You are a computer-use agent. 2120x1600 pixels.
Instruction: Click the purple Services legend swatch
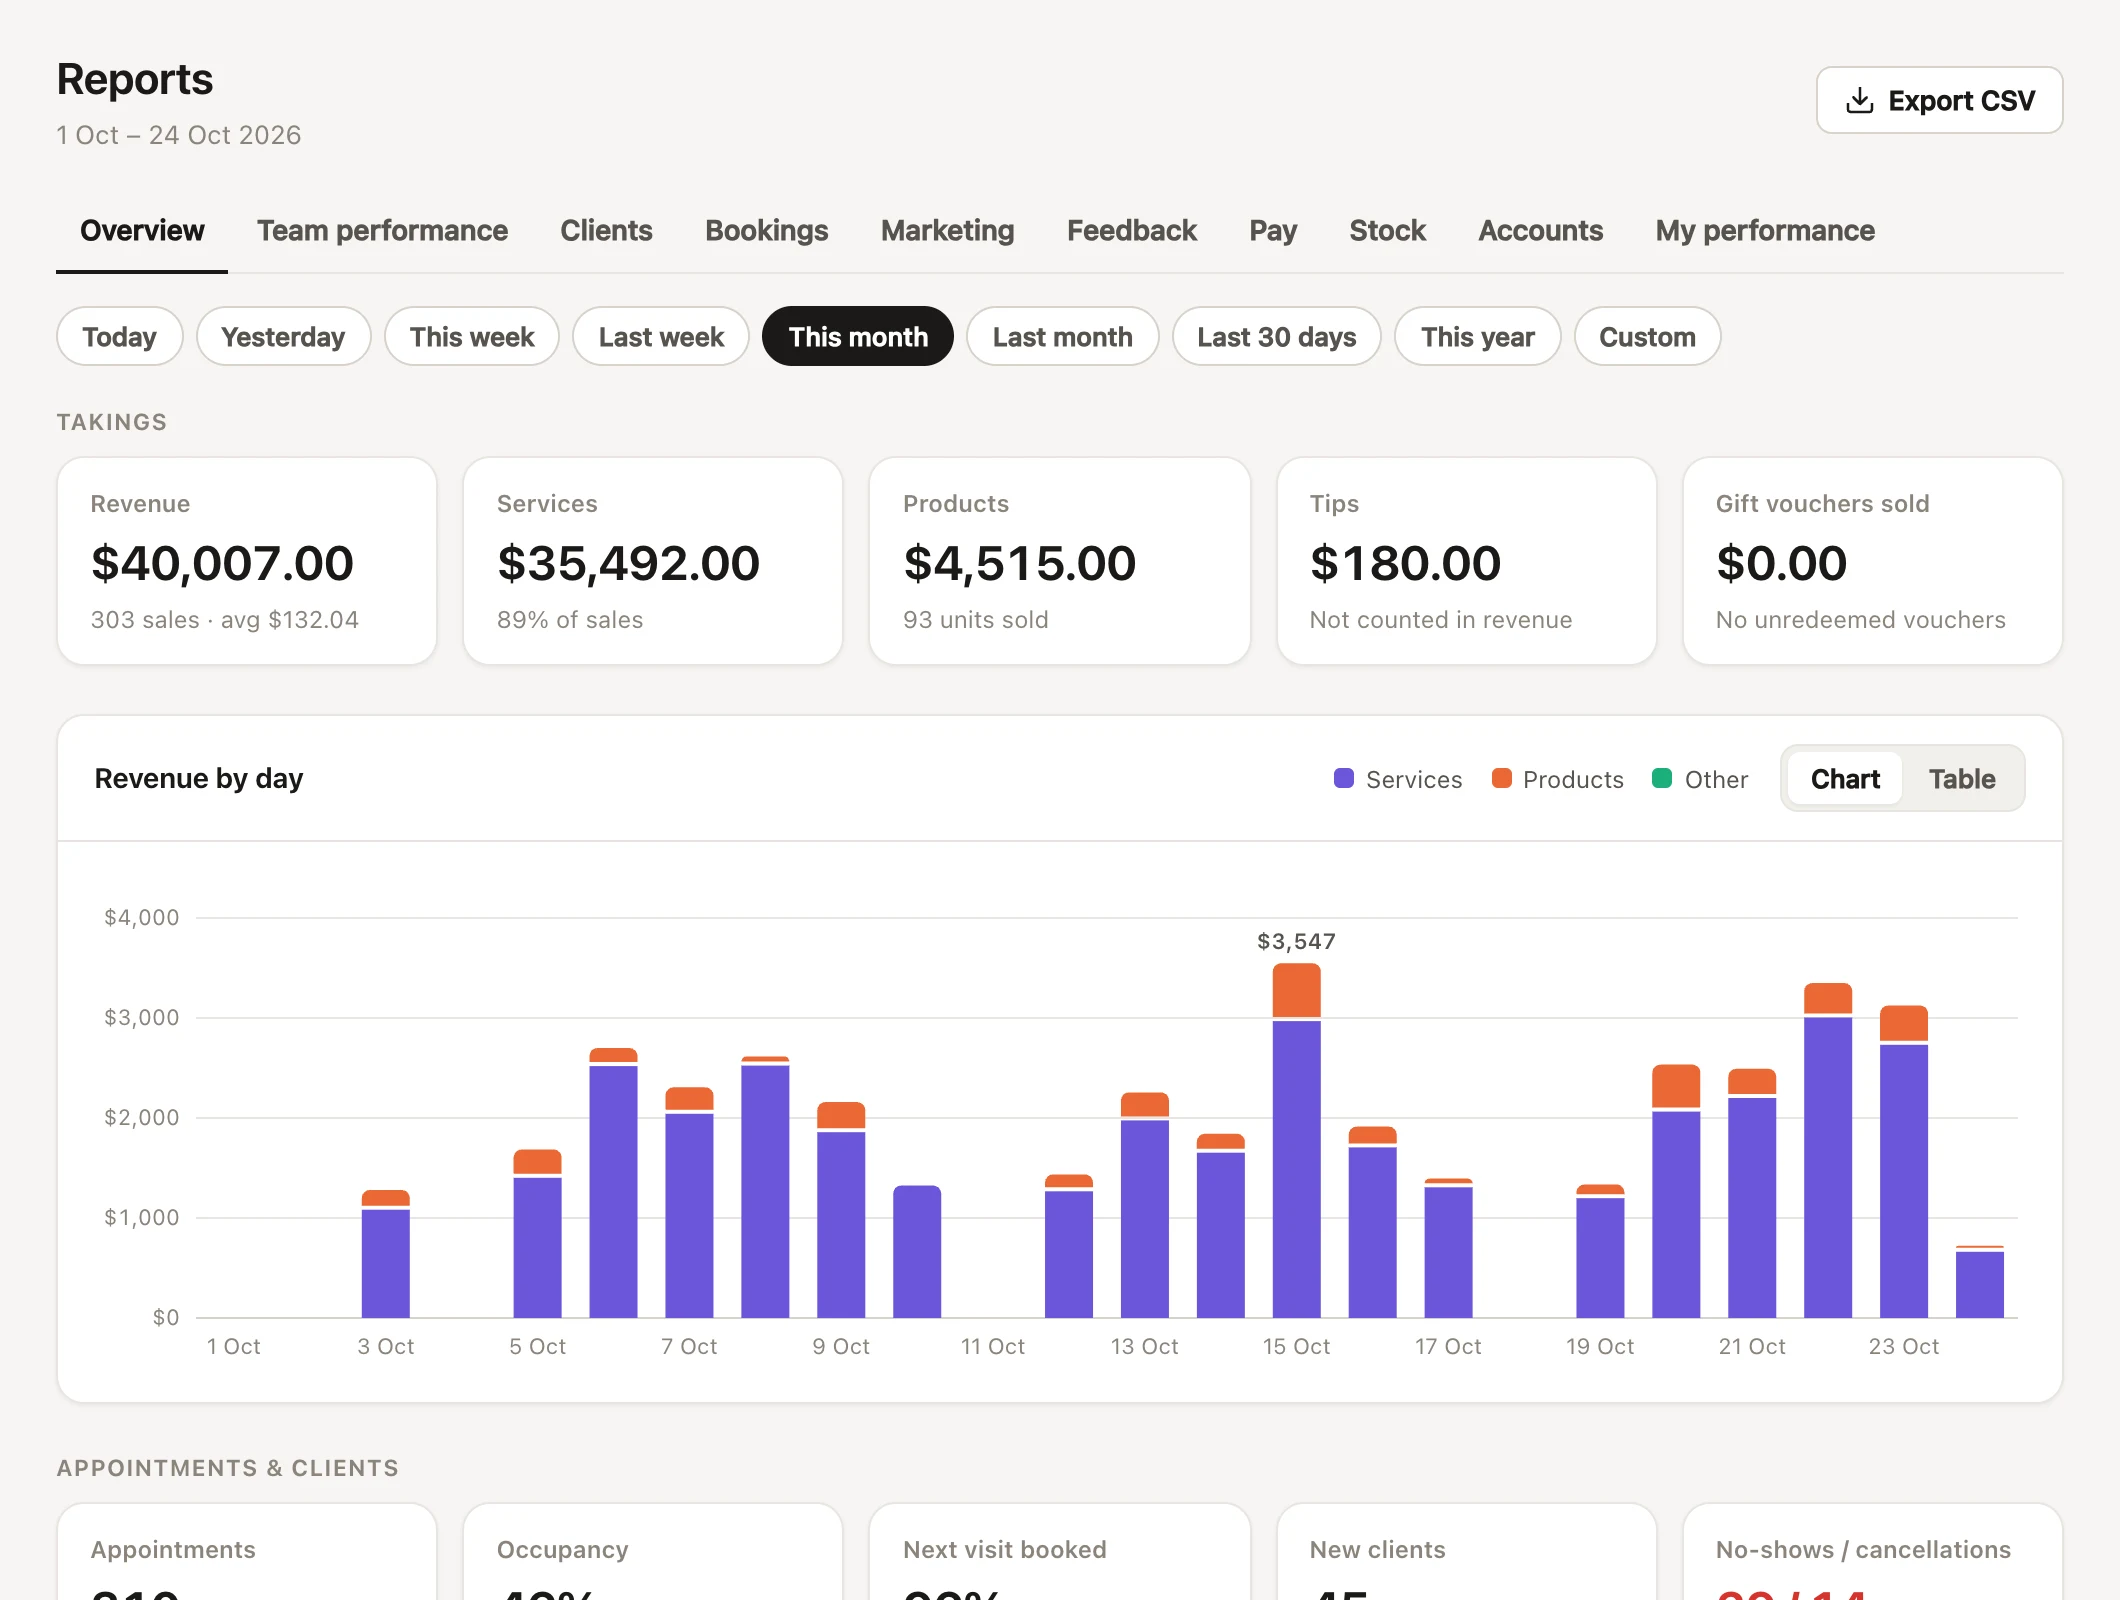click(x=1344, y=778)
